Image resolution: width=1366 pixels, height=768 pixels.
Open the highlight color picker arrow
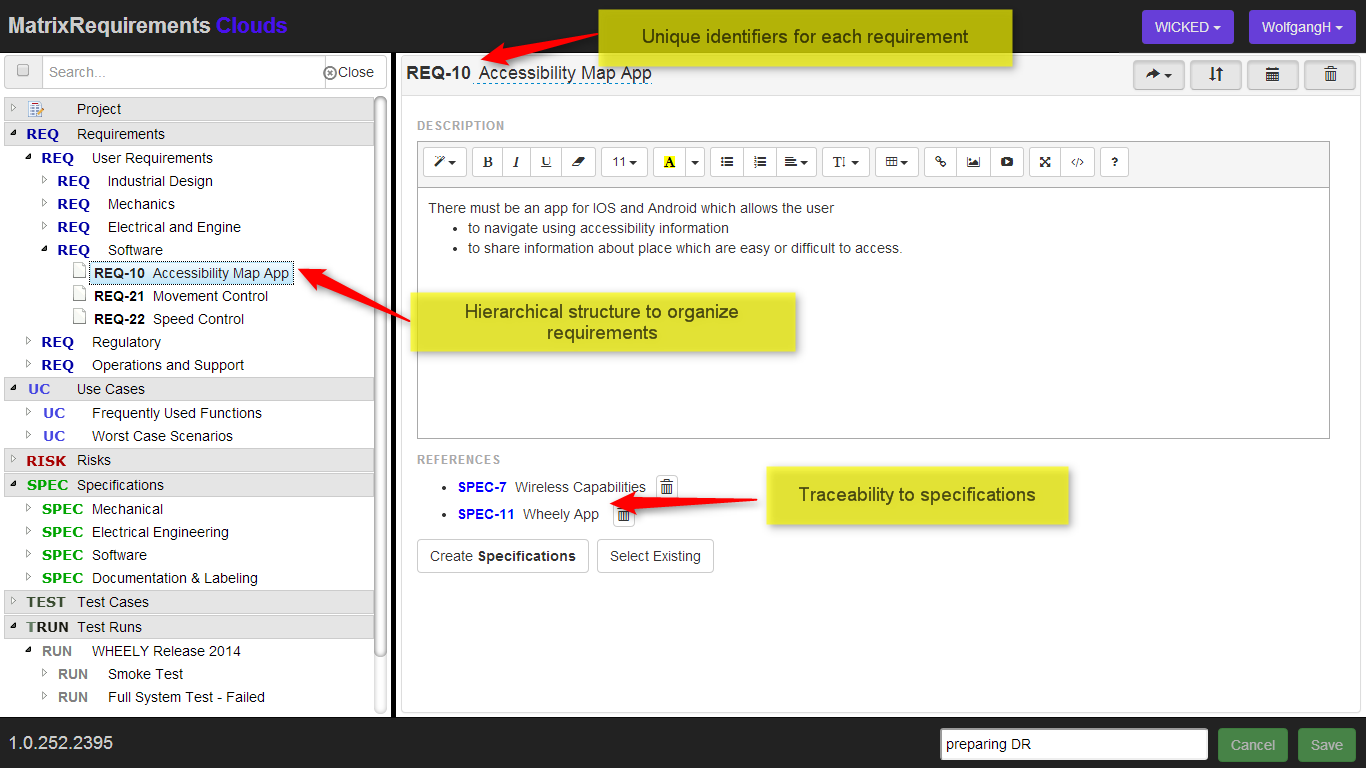click(694, 162)
